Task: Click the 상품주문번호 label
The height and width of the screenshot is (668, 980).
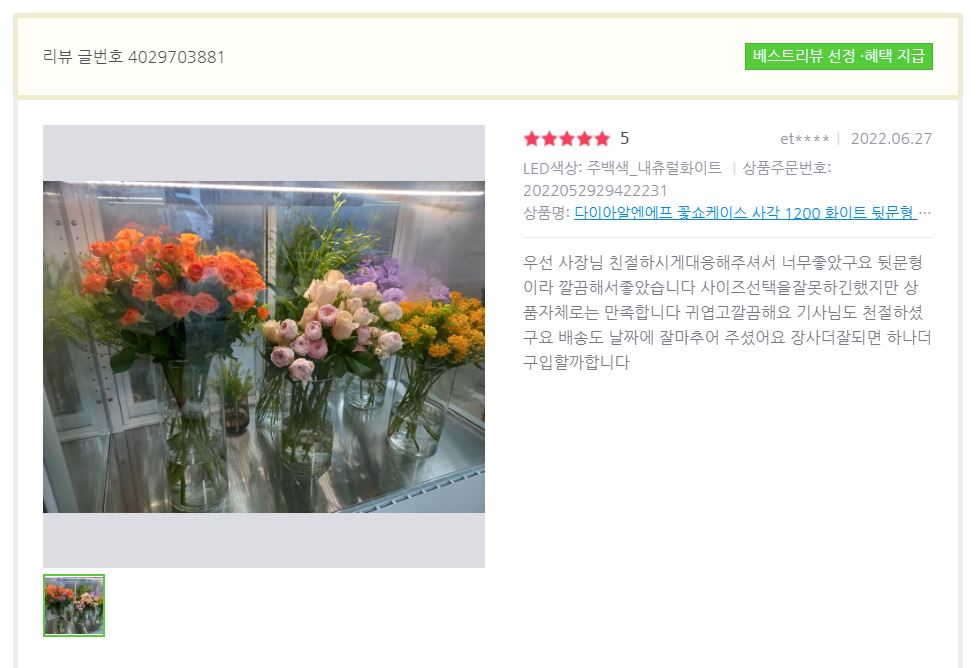Action: tap(786, 168)
